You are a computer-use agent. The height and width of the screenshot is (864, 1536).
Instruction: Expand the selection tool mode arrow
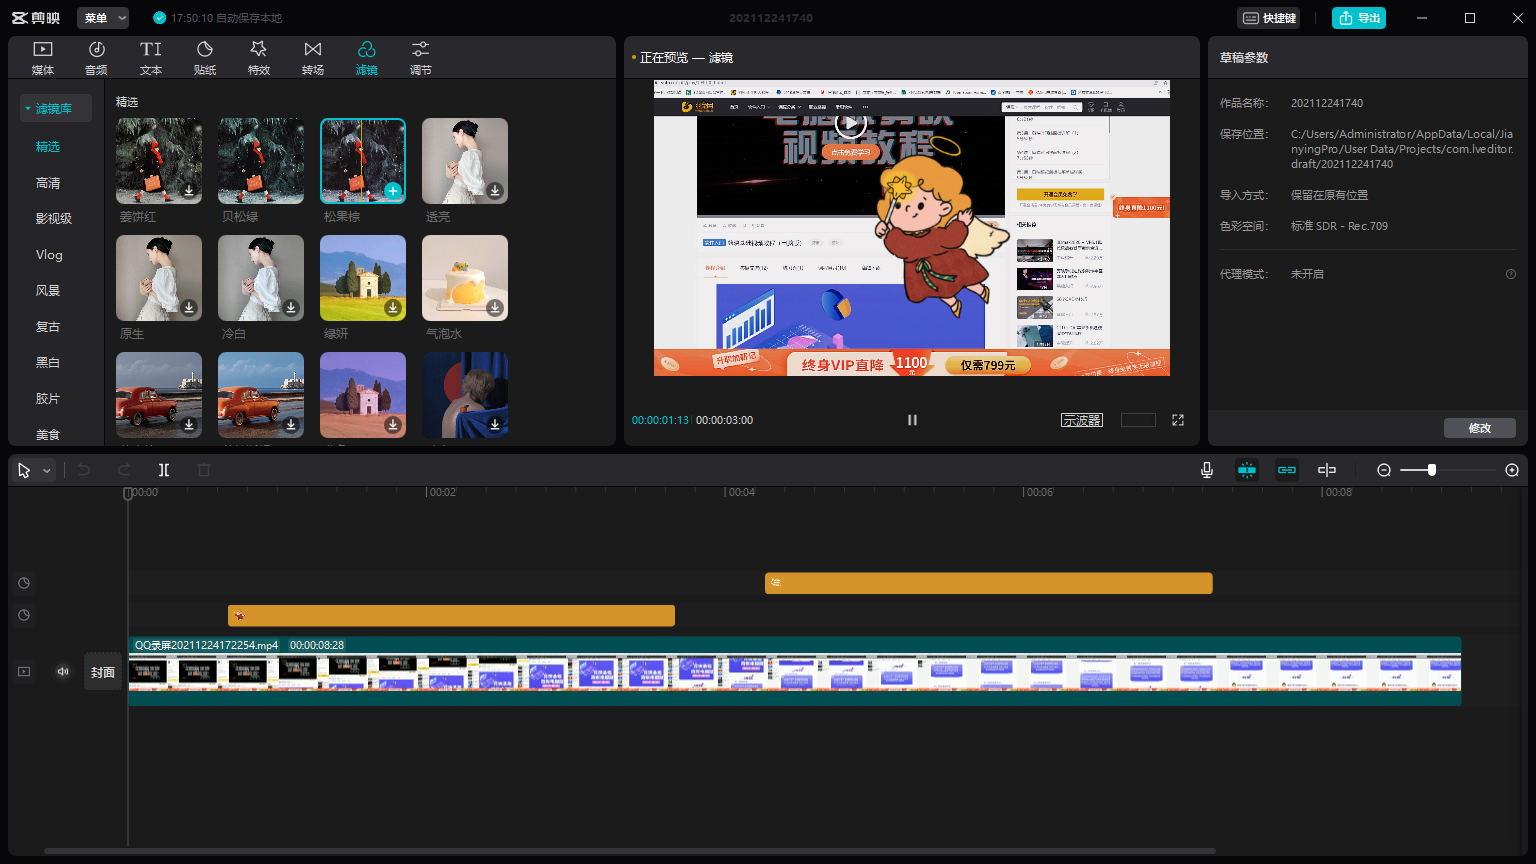pyautogui.click(x=46, y=471)
